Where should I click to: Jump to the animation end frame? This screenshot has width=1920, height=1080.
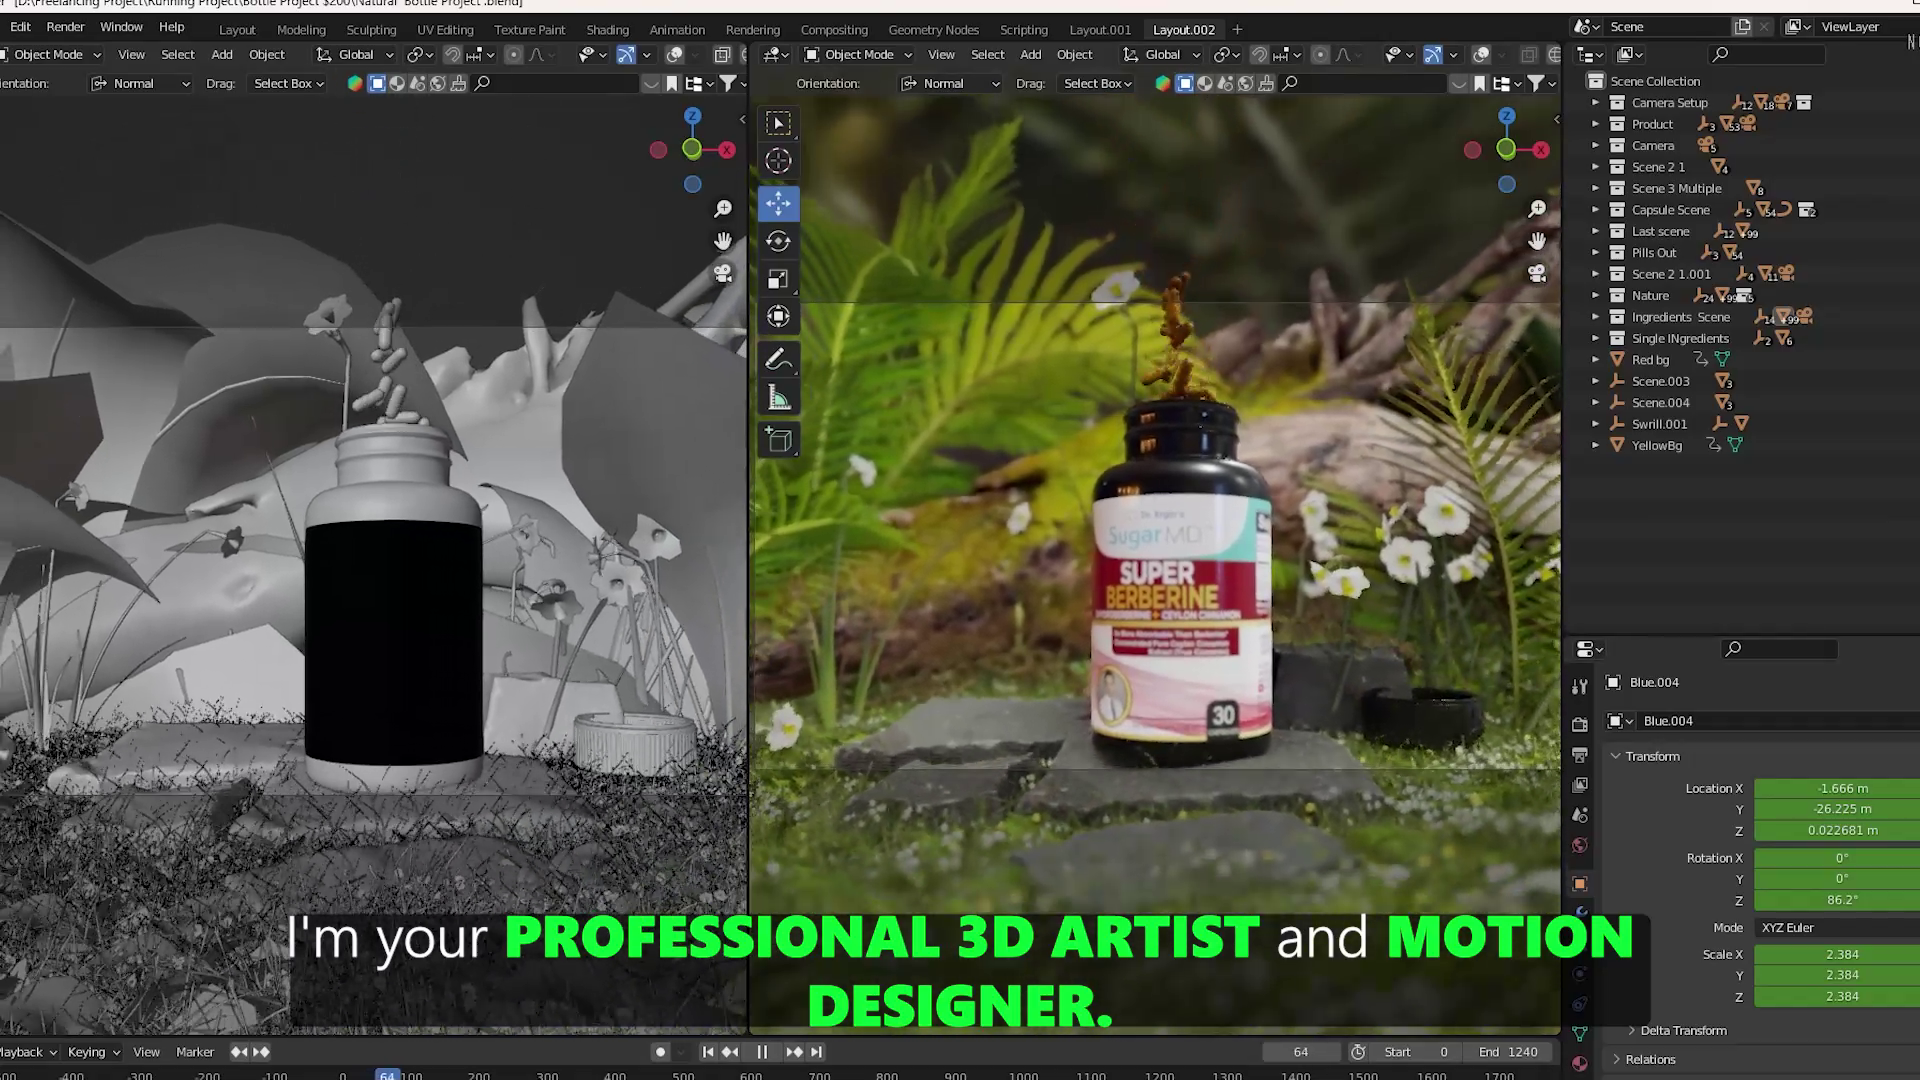coord(818,1051)
